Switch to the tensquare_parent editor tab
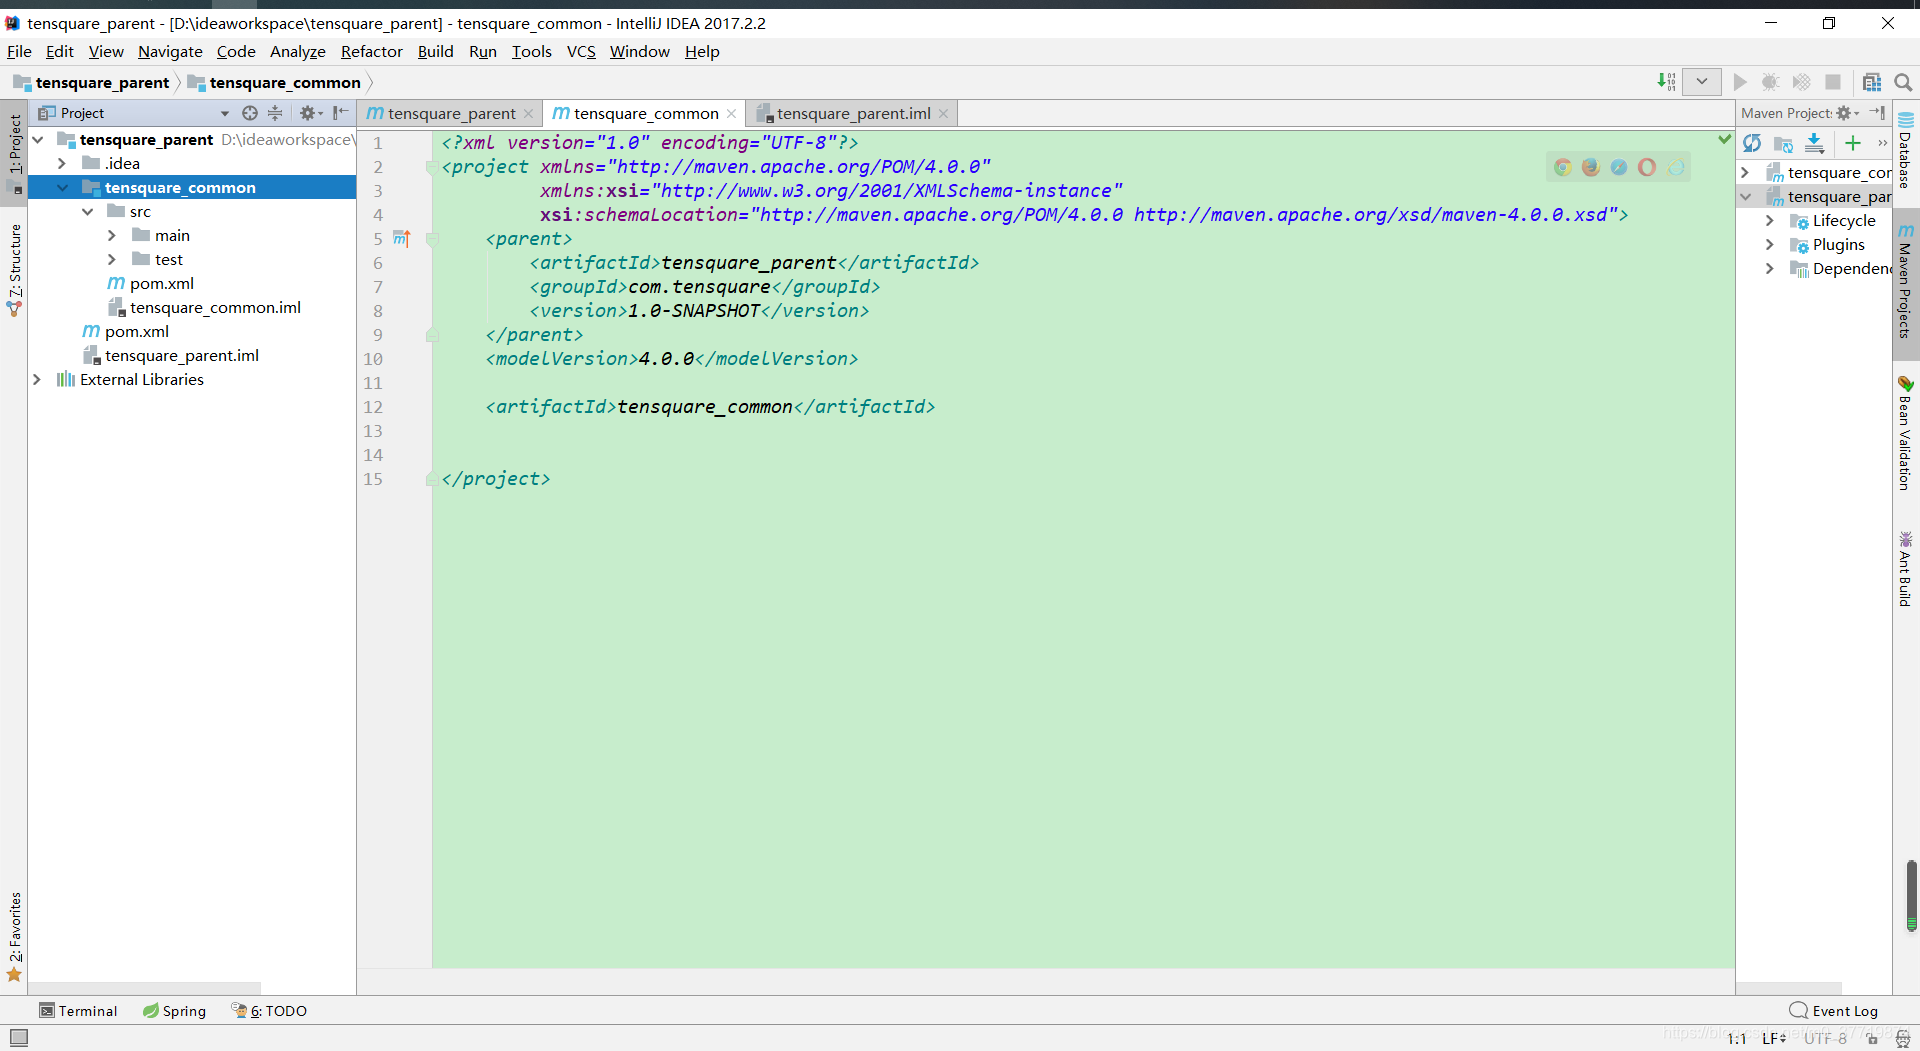Screen dimensions: 1920x1051 coord(449,113)
